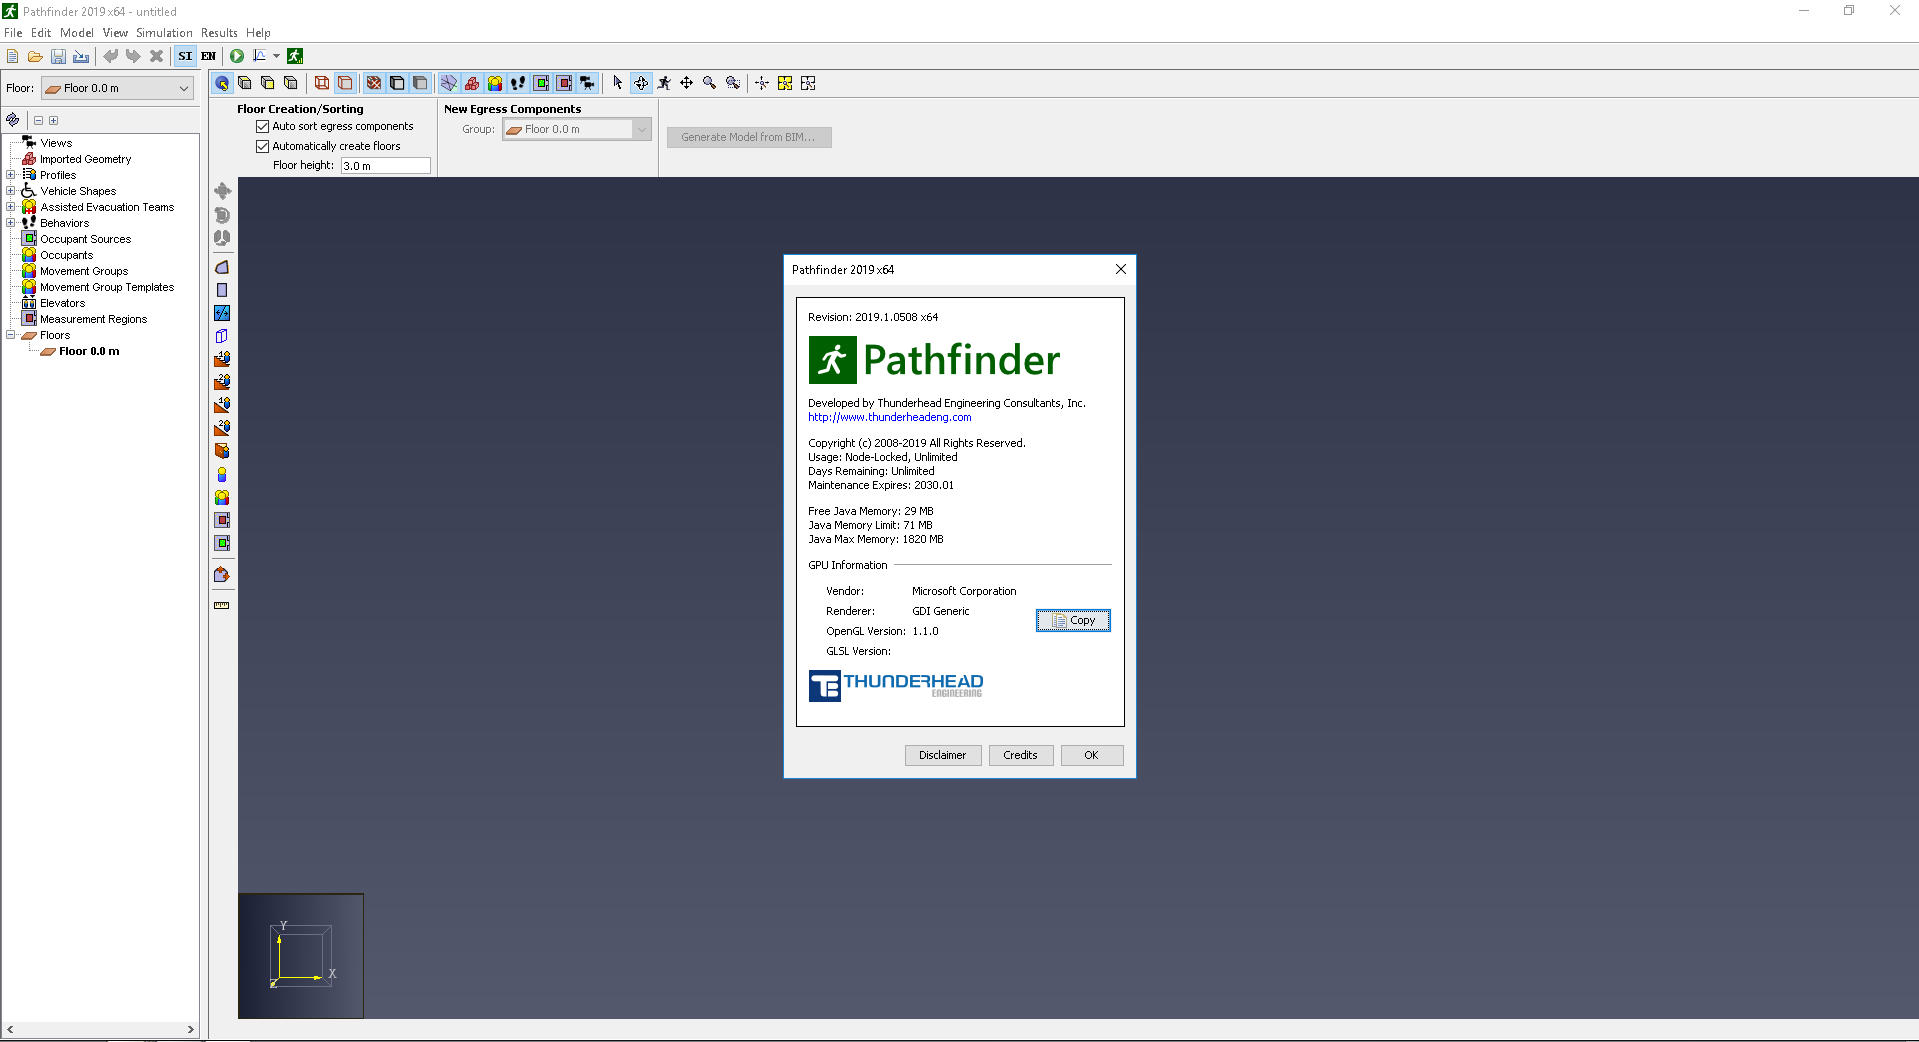The width and height of the screenshot is (1919, 1042).
Task: Select the blue thin wall split tool
Action: point(222,313)
